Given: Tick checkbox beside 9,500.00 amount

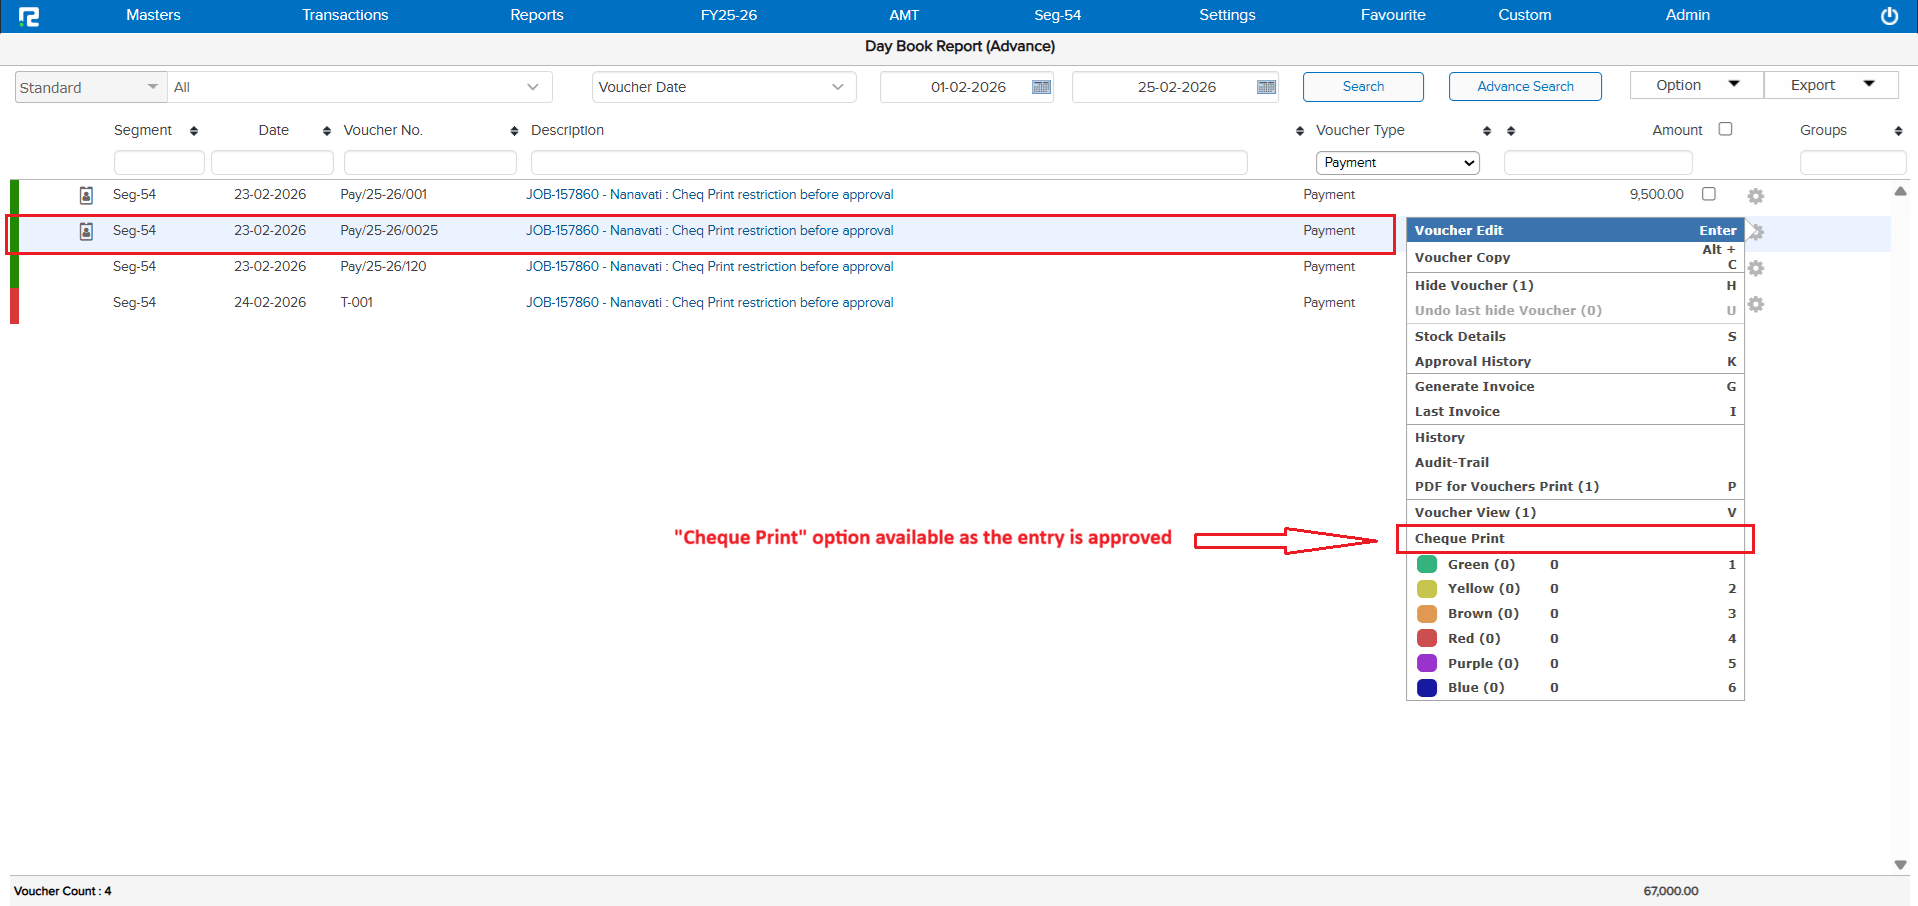Looking at the screenshot, I should point(1709,194).
